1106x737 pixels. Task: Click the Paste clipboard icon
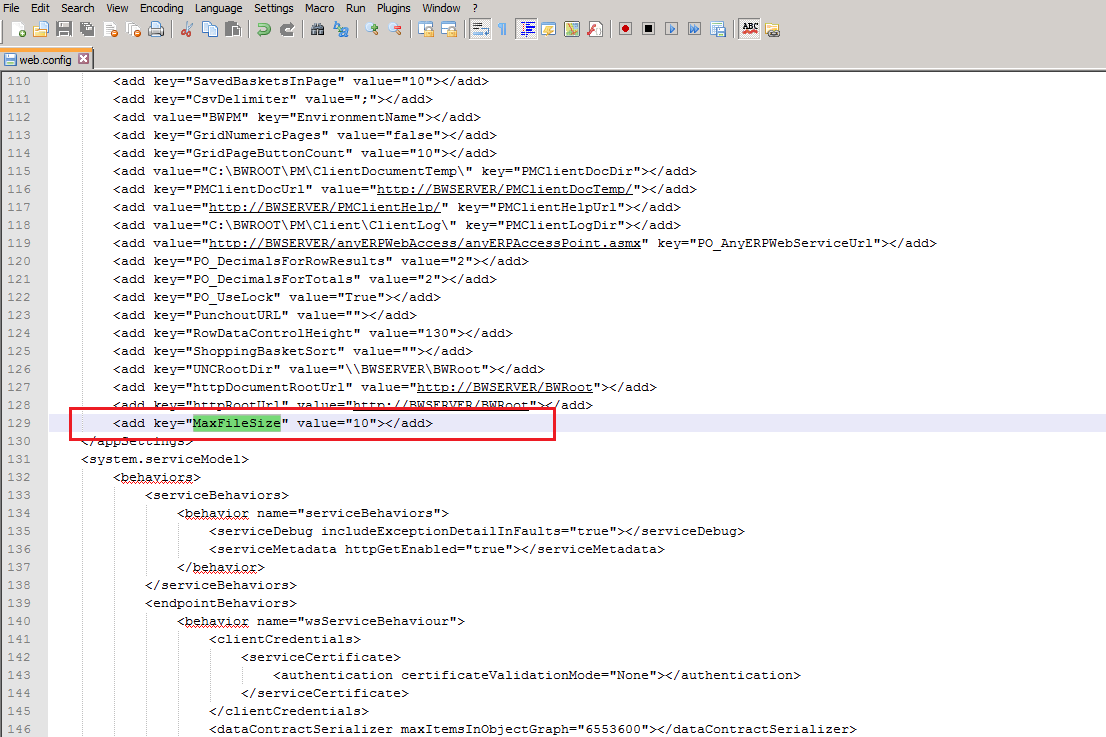click(x=233, y=30)
